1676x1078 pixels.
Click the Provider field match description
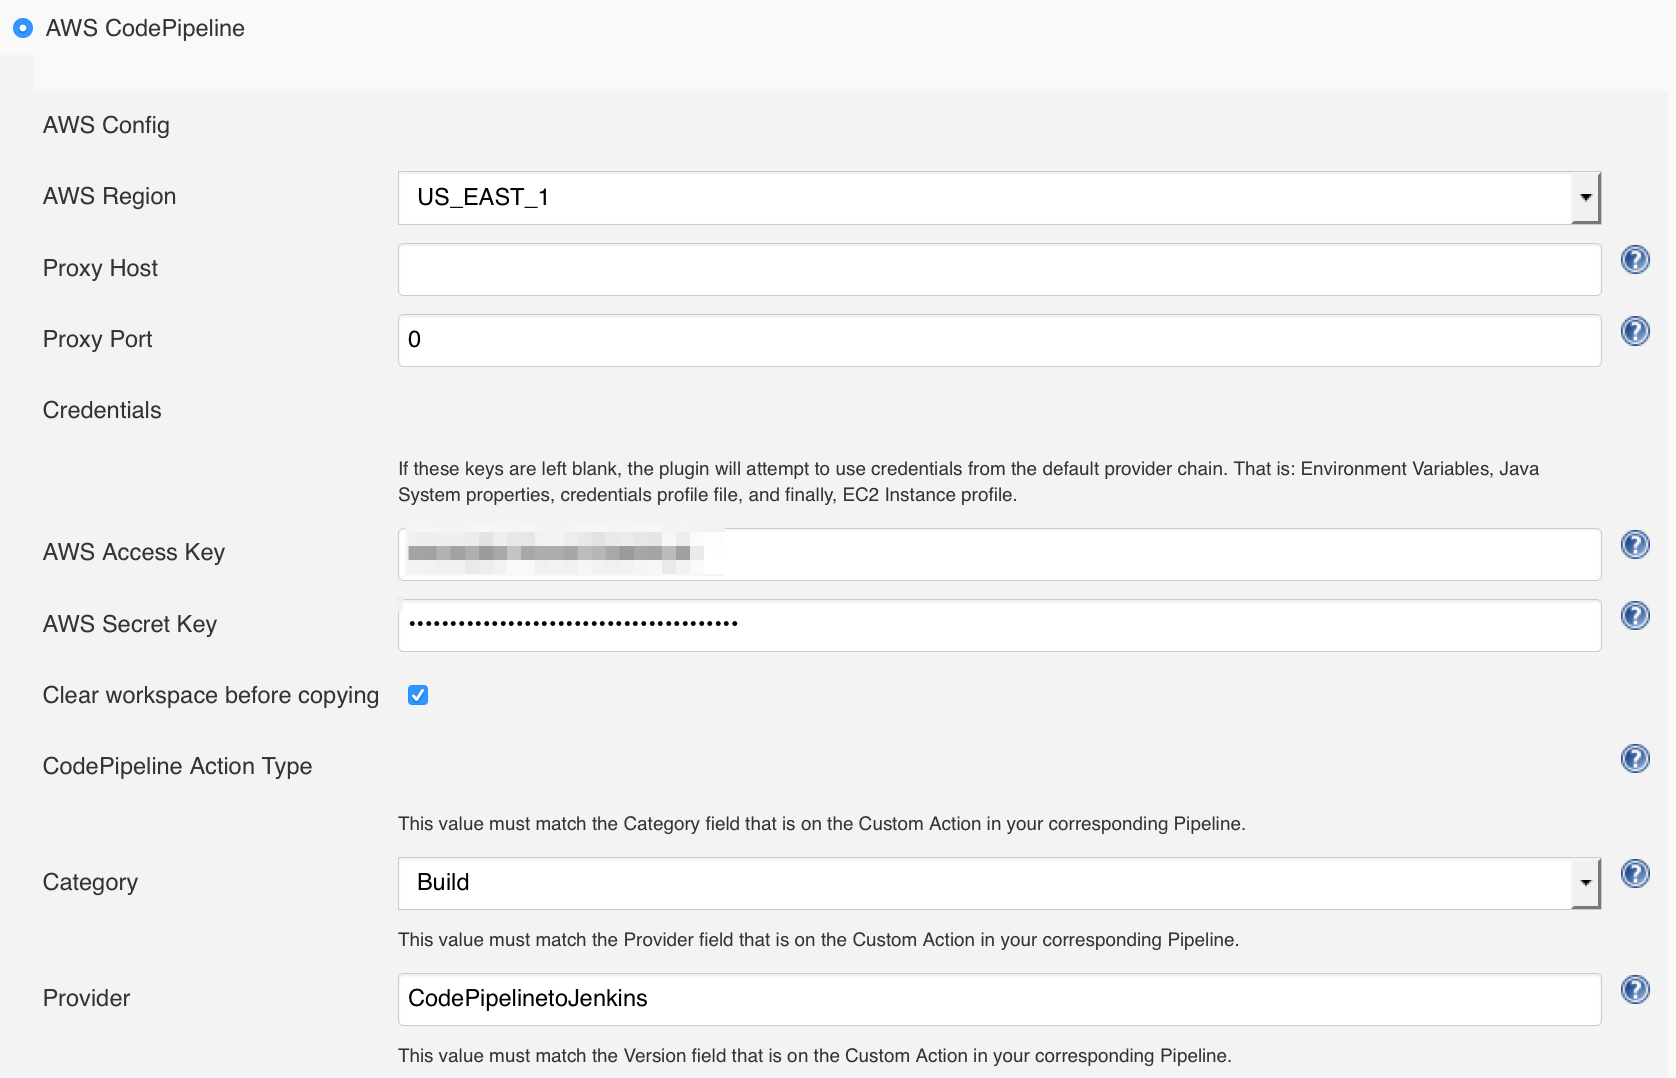click(x=818, y=940)
